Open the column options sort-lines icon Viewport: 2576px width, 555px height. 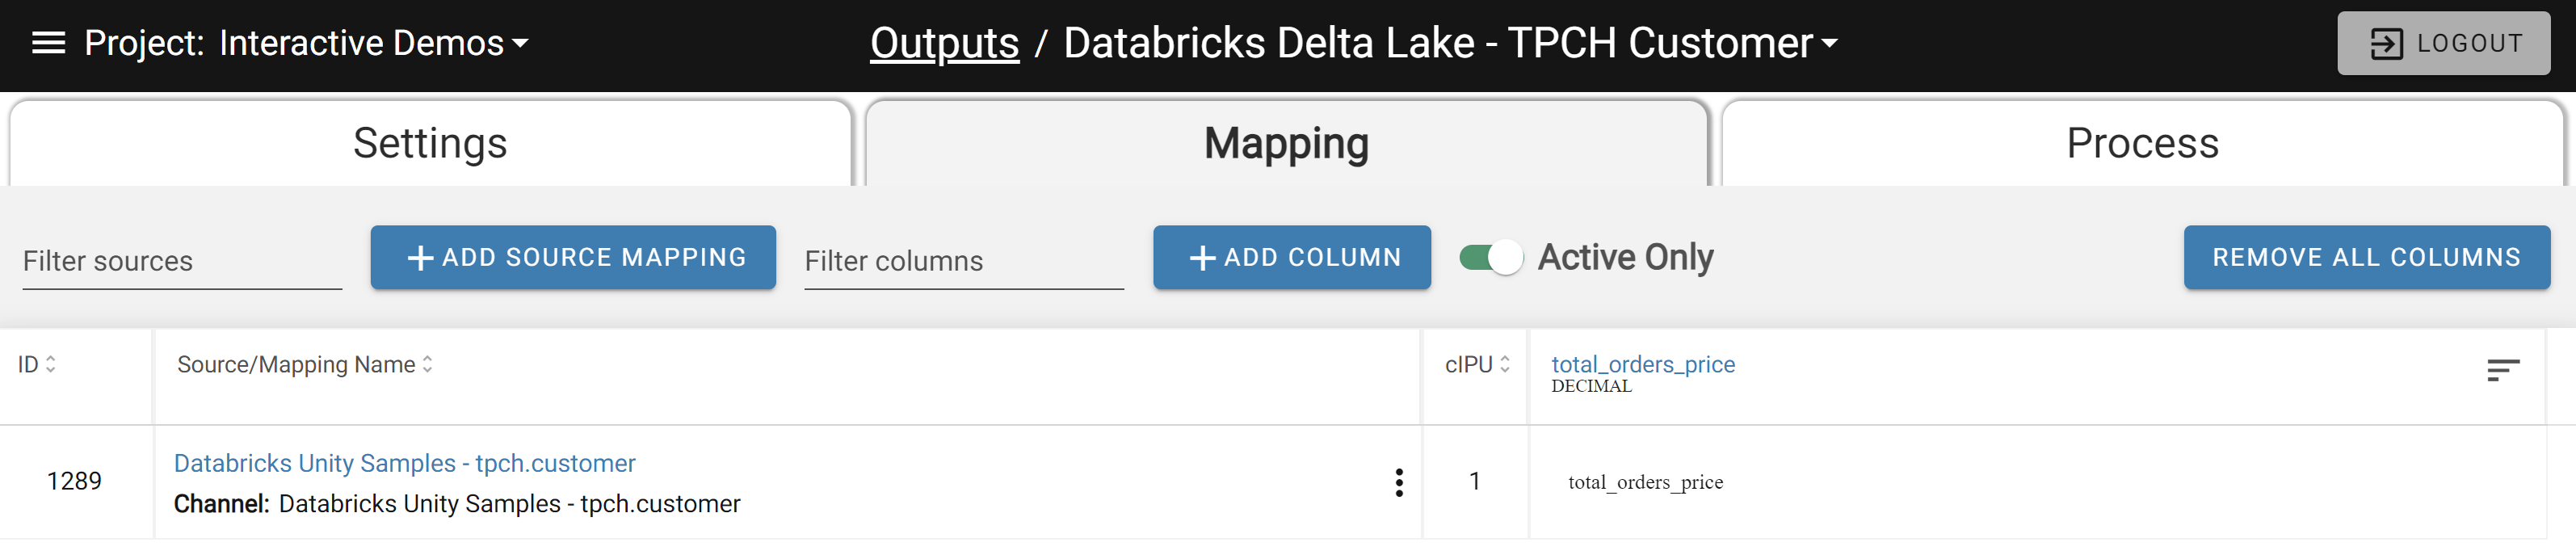tap(2502, 371)
